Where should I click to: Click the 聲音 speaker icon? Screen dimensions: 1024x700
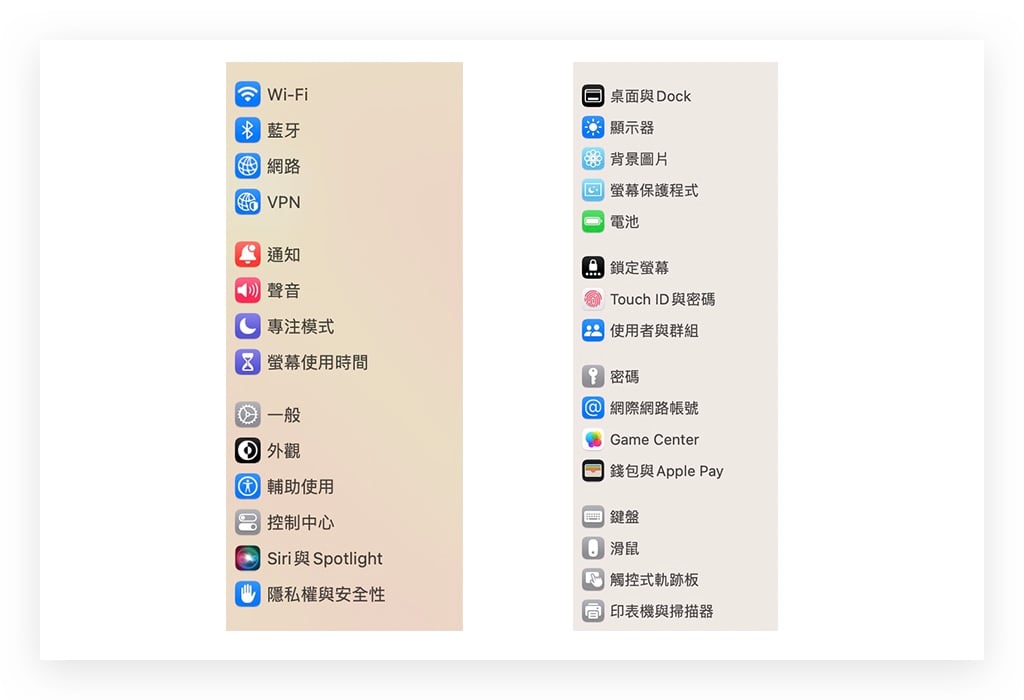248,291
